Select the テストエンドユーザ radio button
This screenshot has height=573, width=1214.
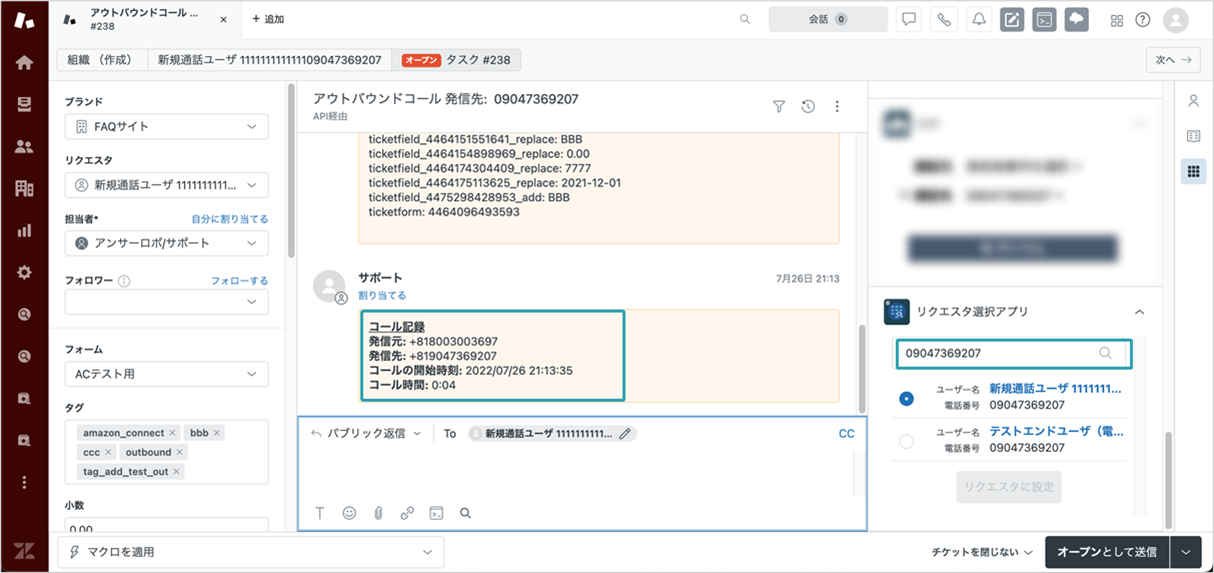(906, 441)
